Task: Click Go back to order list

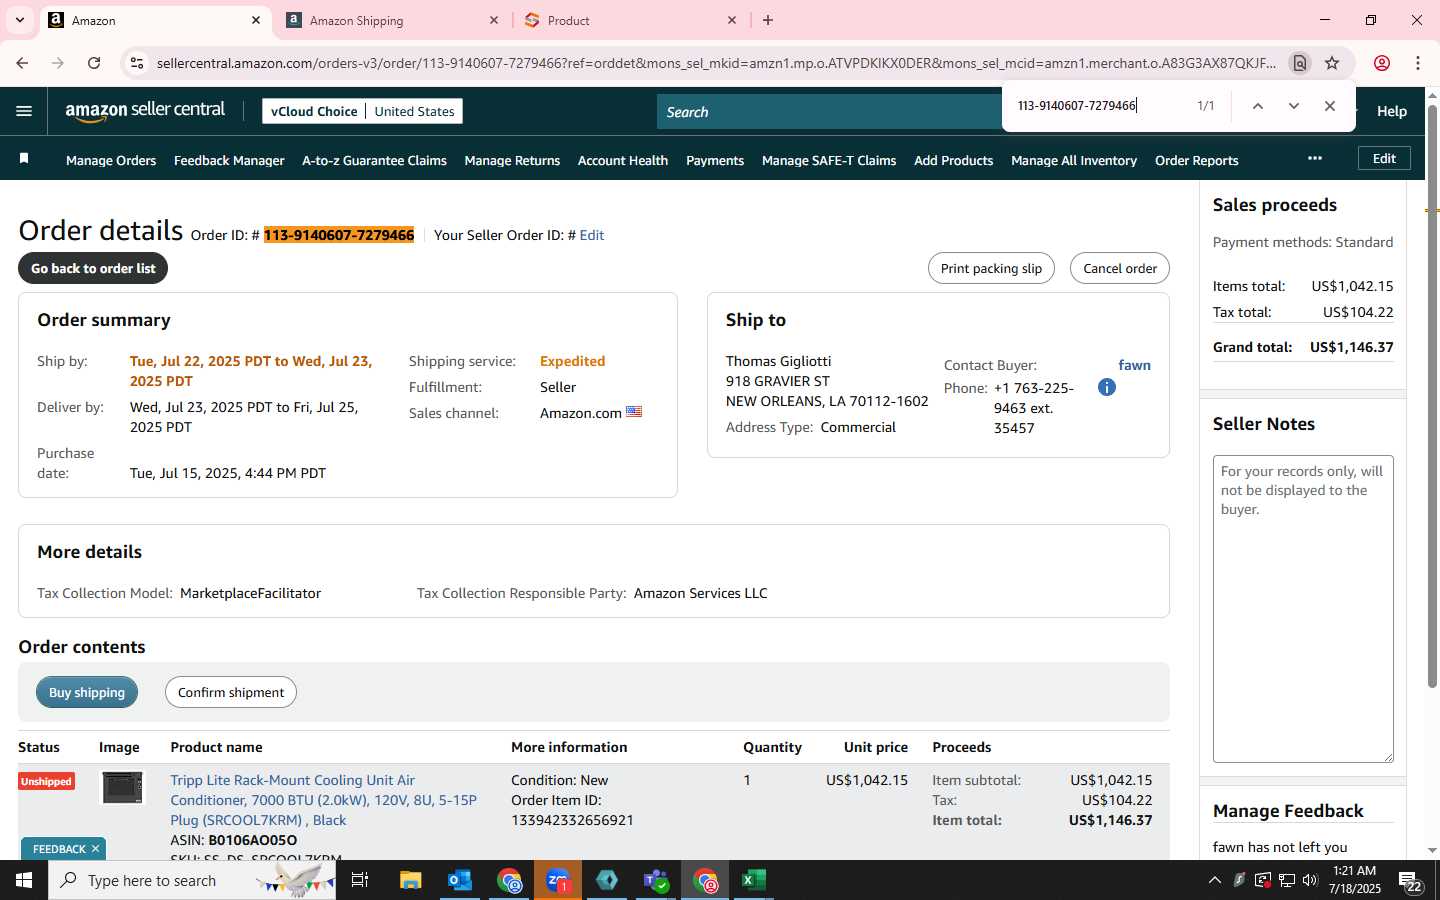Action: [x=93, y=268]
